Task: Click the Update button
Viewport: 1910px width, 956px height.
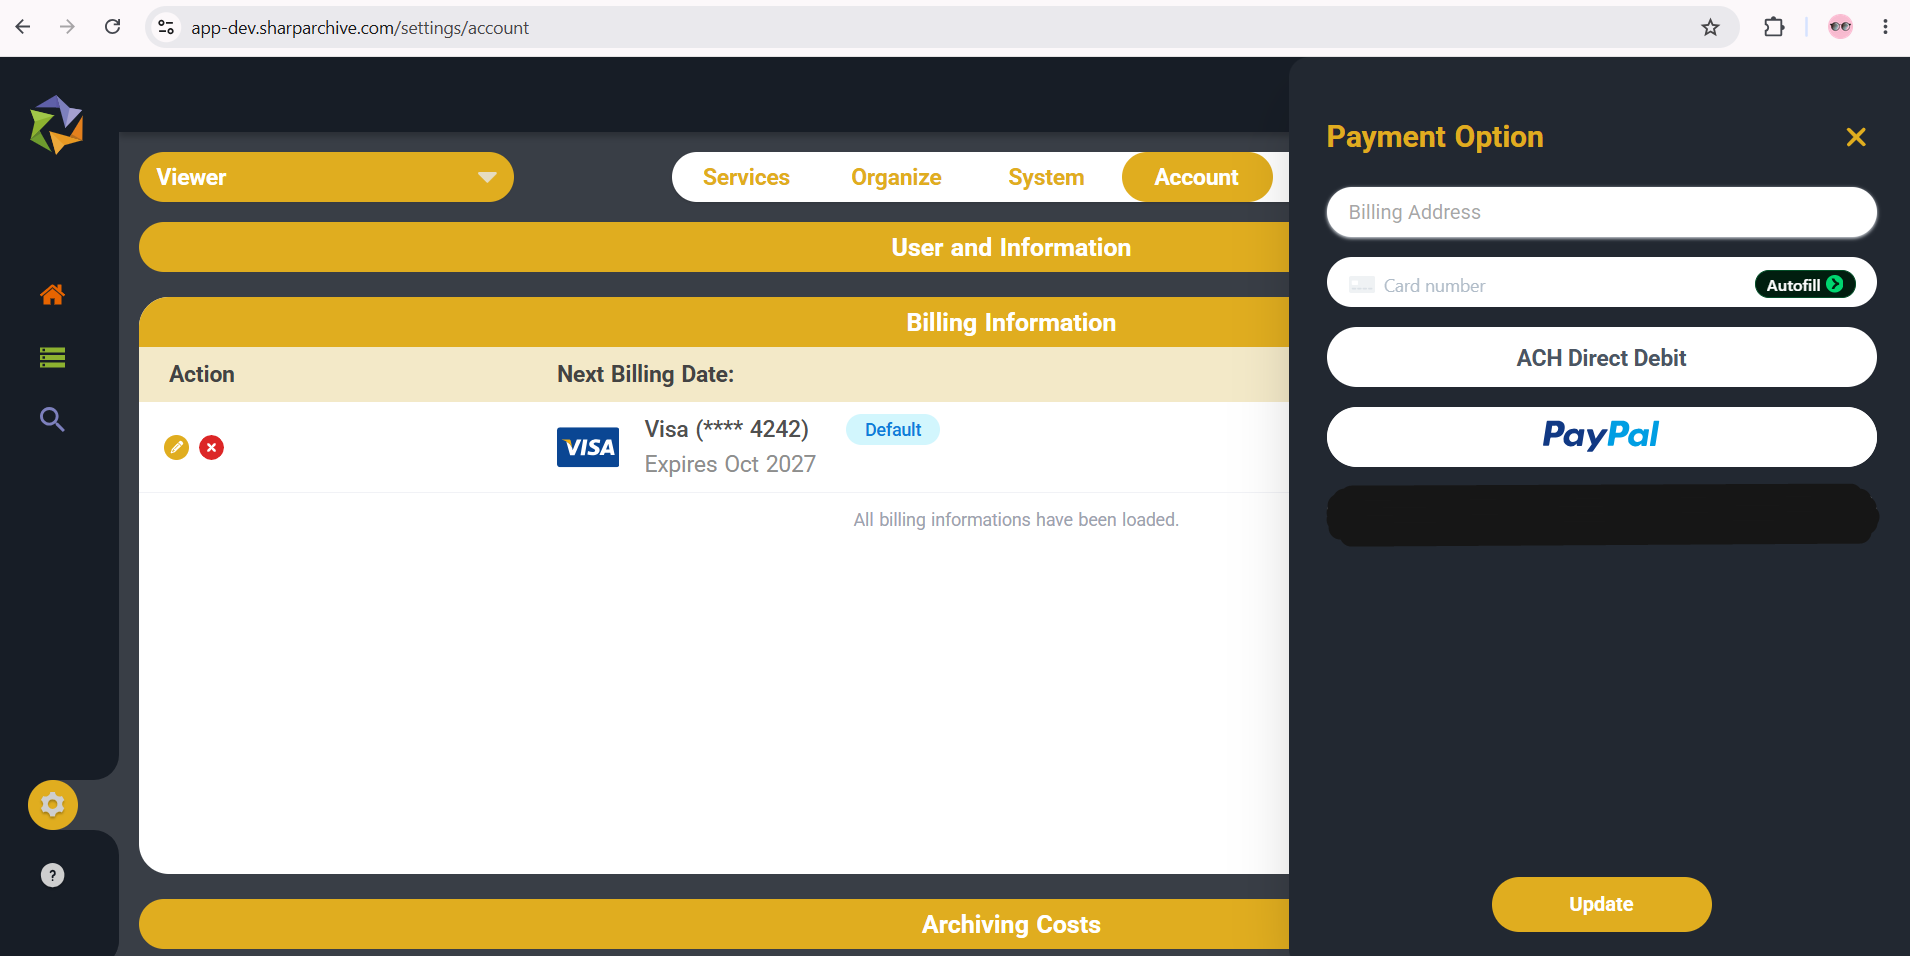Action: 1601,904
